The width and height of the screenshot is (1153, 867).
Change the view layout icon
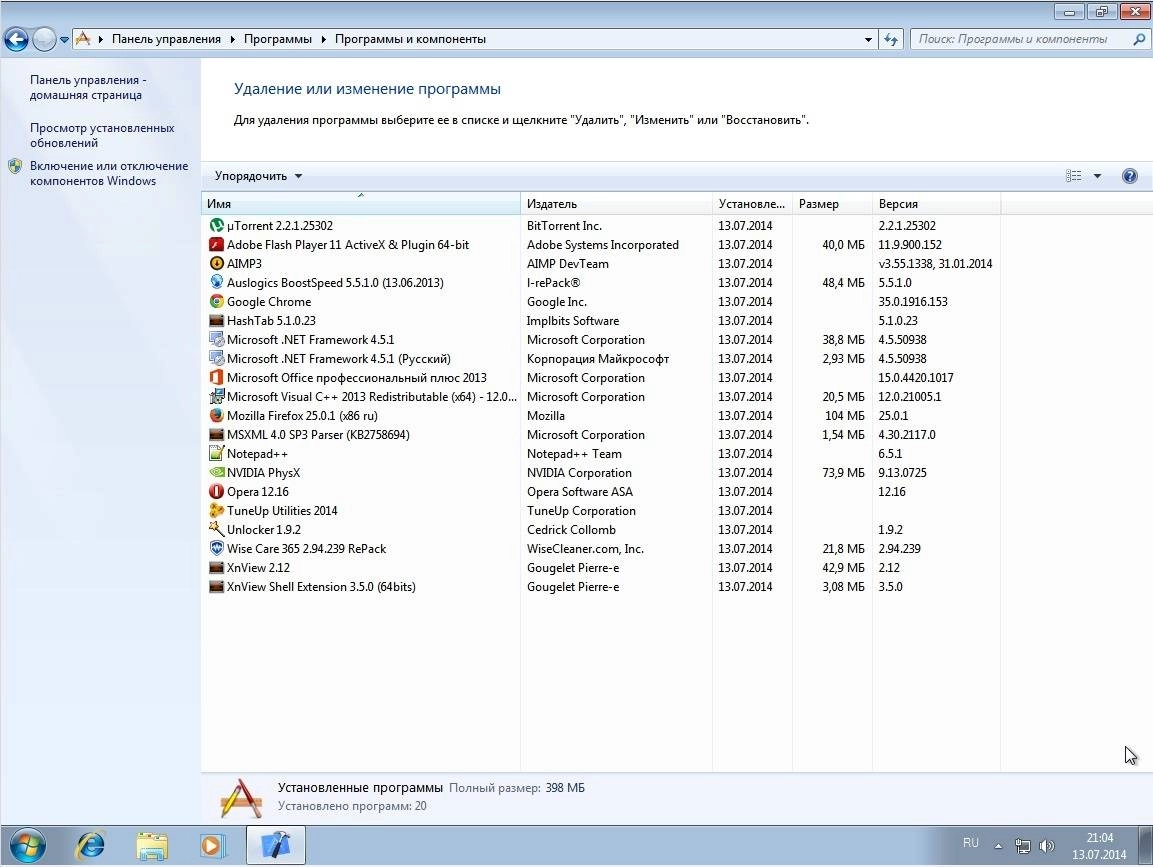pyautogui.click(x=1074, y=176)
